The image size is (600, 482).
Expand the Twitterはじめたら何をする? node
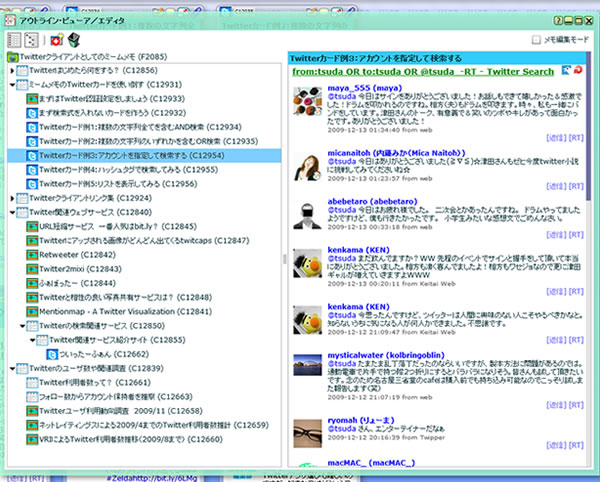pos(10,72)
